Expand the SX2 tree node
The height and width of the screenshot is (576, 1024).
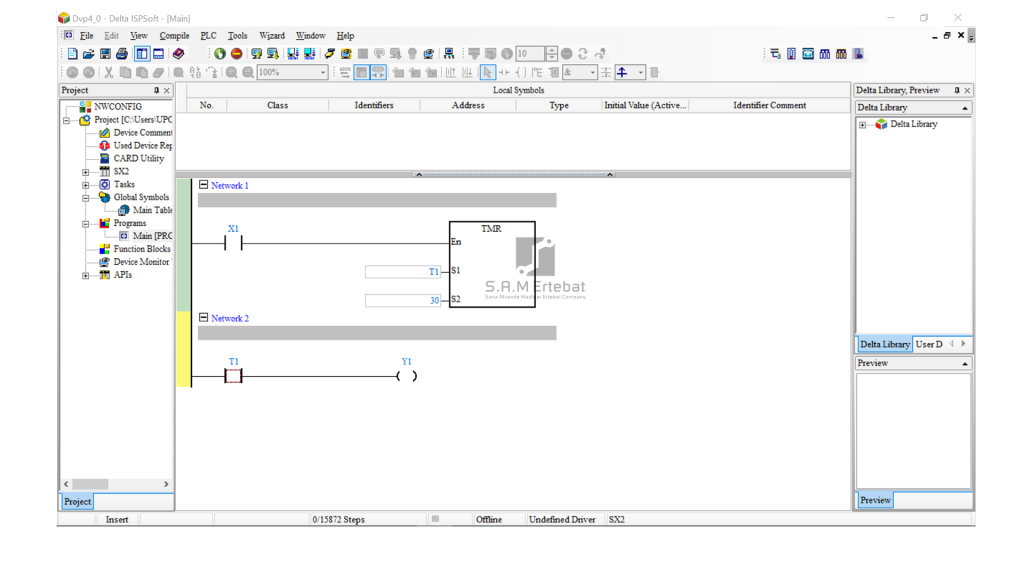[x=86, y=172]
